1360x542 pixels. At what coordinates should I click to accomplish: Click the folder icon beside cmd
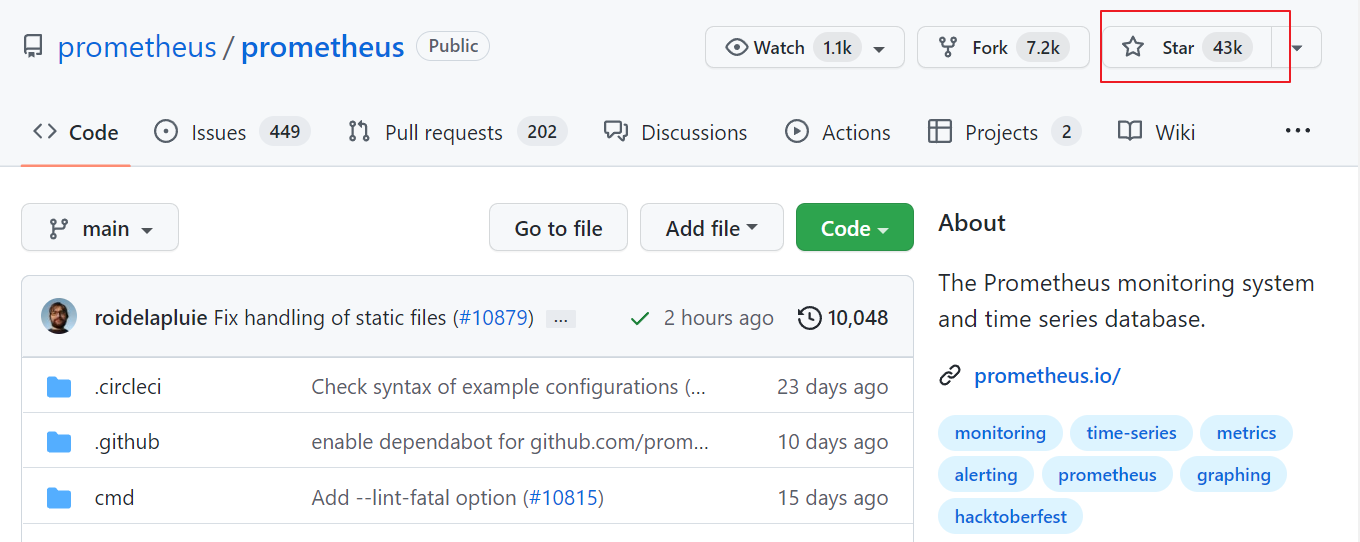coord(59,498)
